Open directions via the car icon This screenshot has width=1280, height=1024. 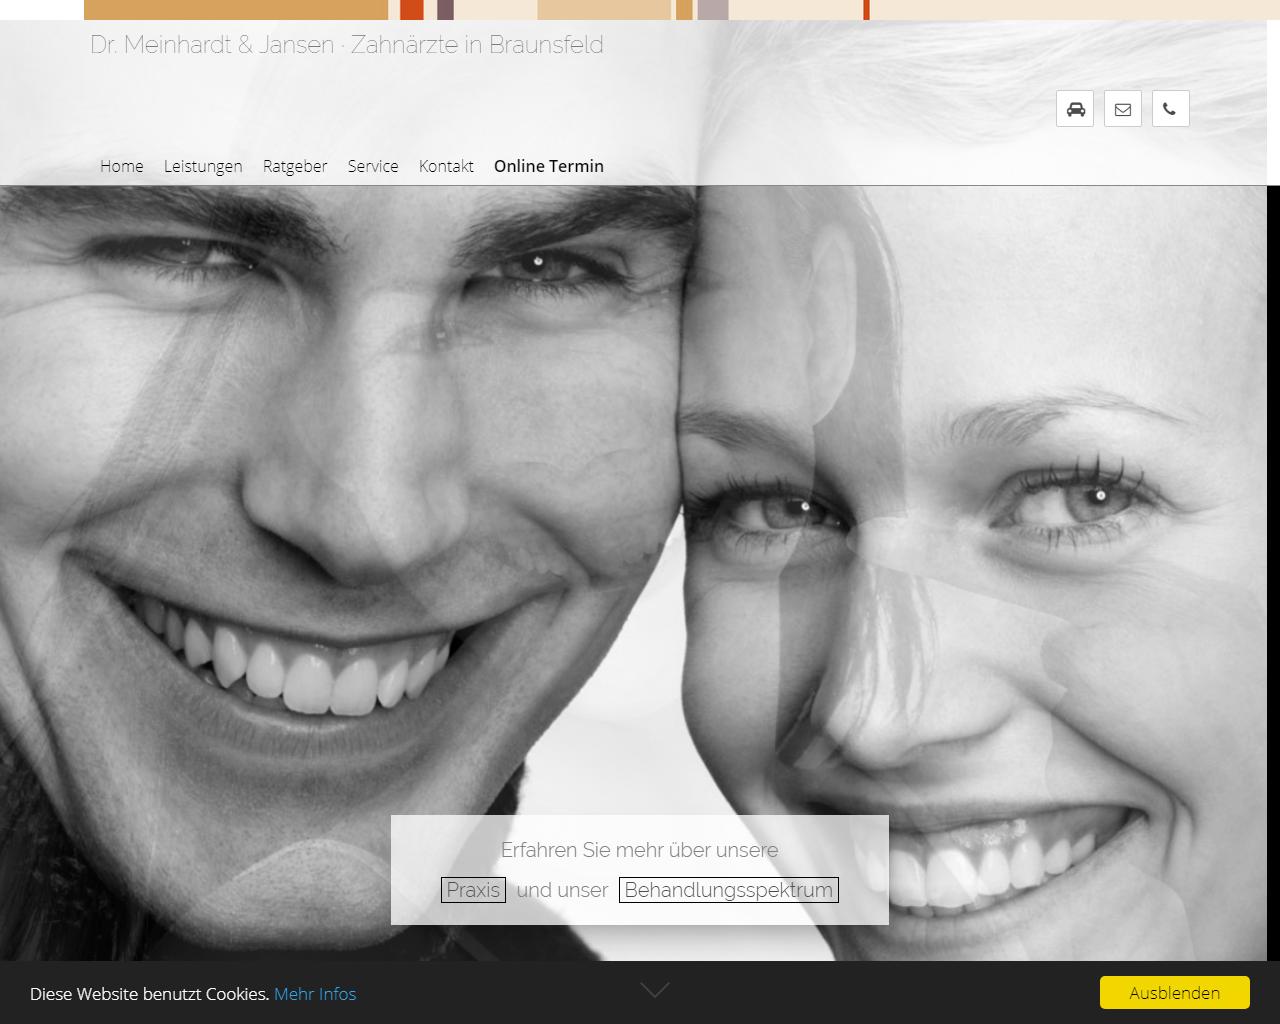[x=1075, y=109]
